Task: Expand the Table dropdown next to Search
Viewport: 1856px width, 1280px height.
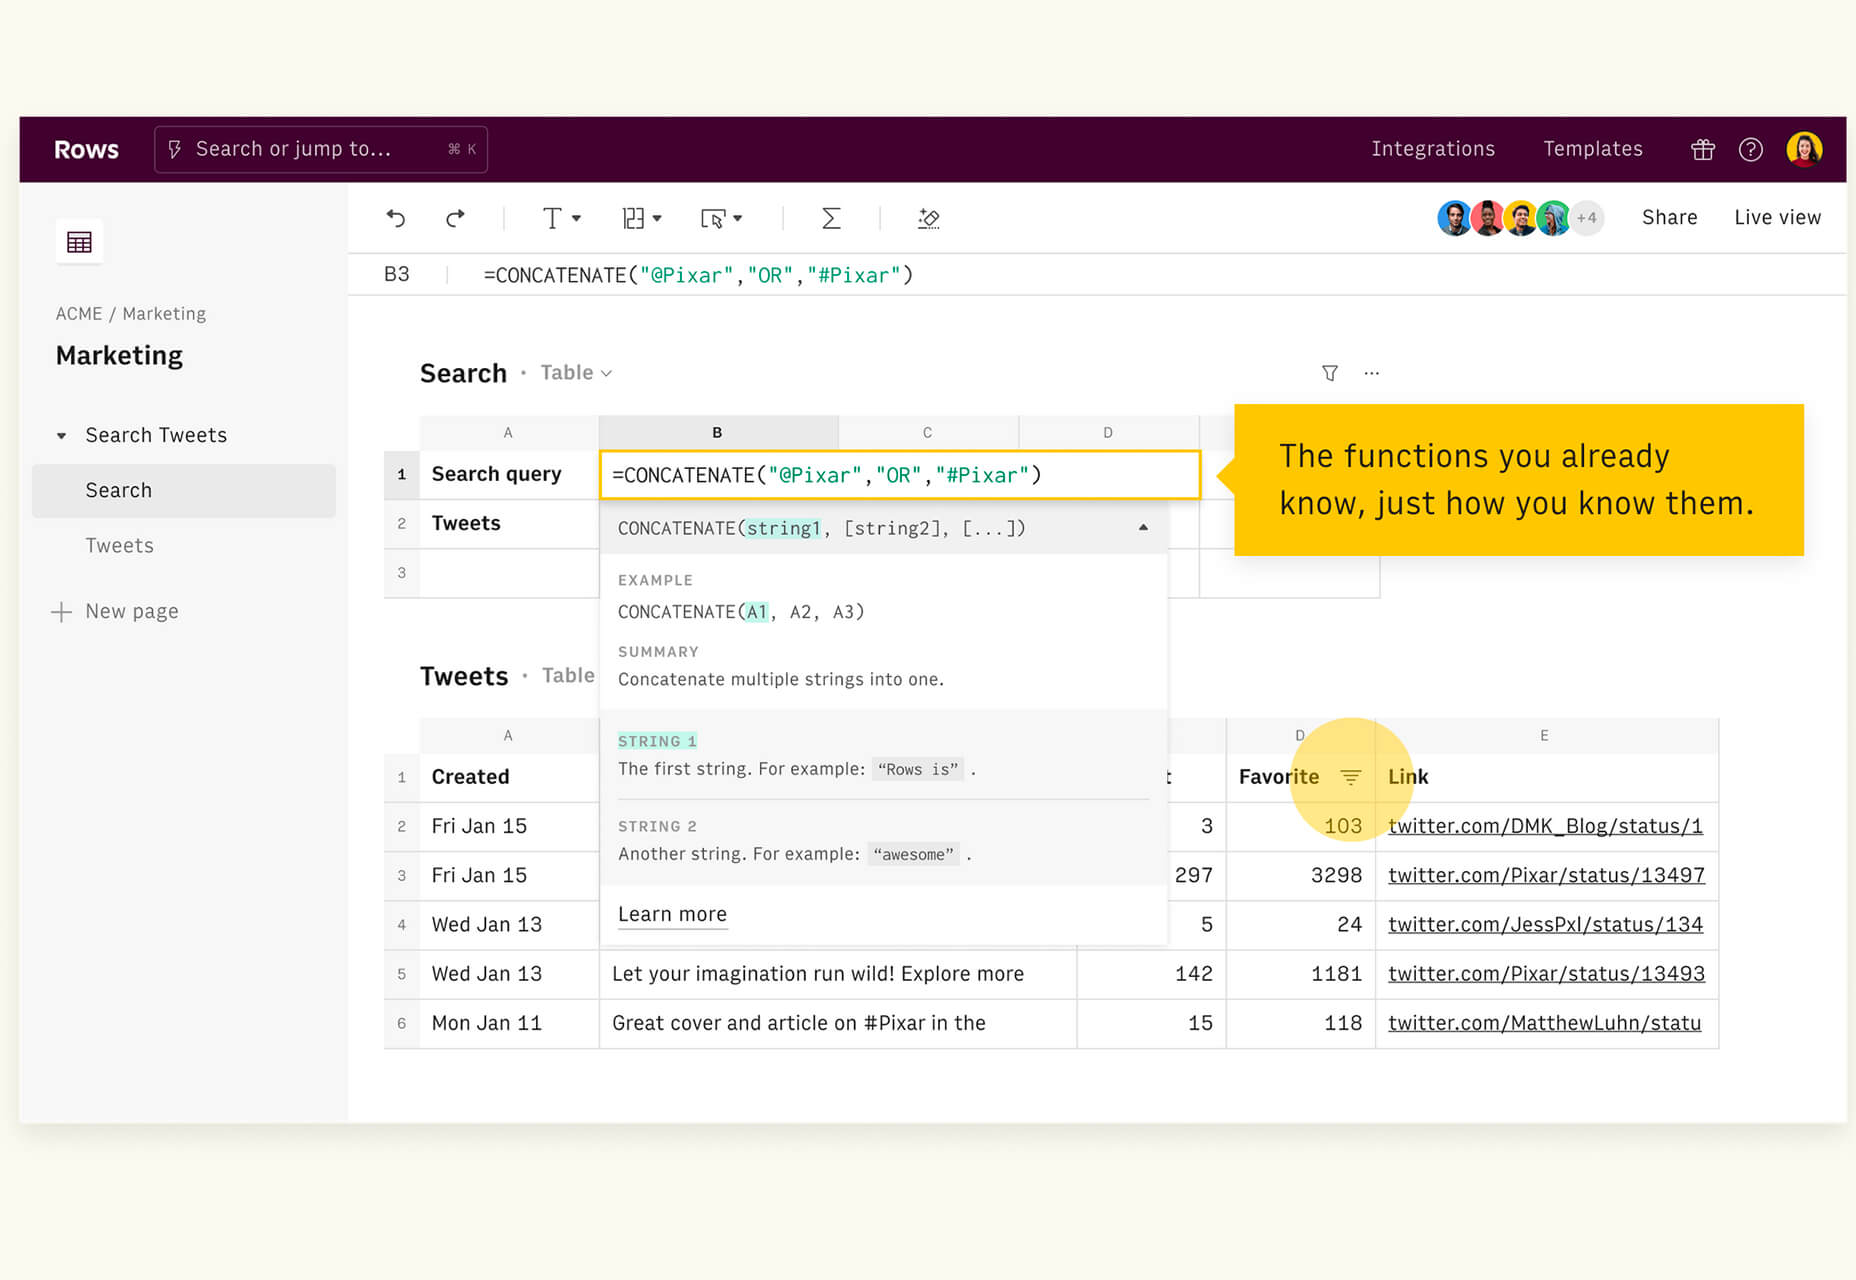Action: pyautogui.click(x=576, y=373)
